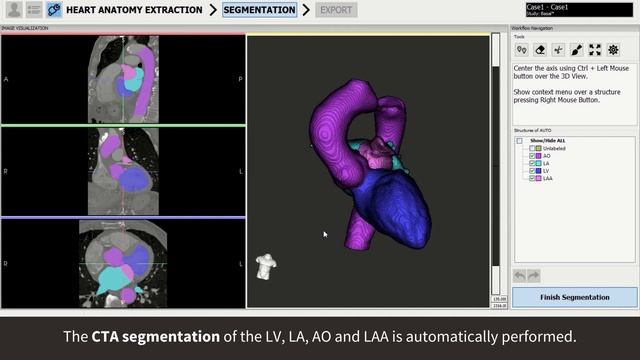This screenshot has width=640, height=360.
Task: Select the Heart Anatomy Extraction icon
Action: 54,9
